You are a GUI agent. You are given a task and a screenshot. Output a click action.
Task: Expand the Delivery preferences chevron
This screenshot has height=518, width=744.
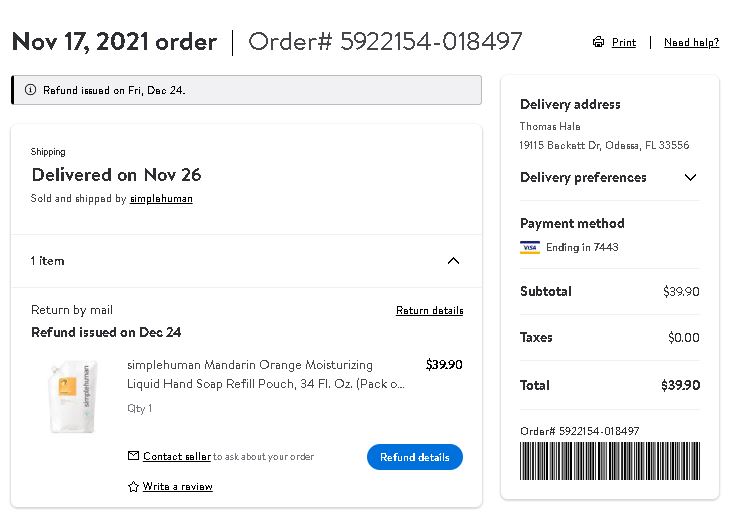click(690, 177)
